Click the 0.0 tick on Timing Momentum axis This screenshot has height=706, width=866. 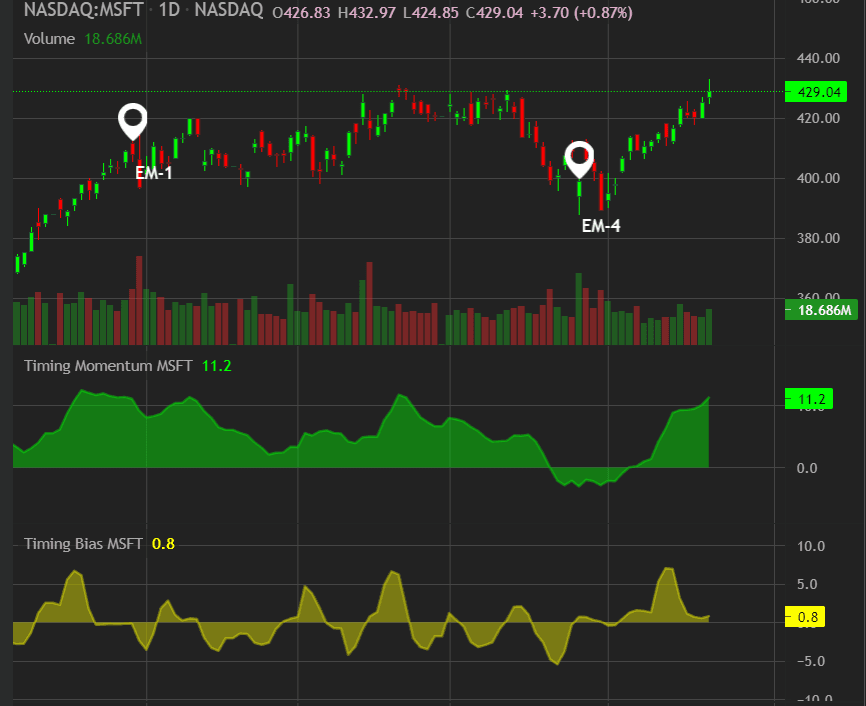(807, 468)
